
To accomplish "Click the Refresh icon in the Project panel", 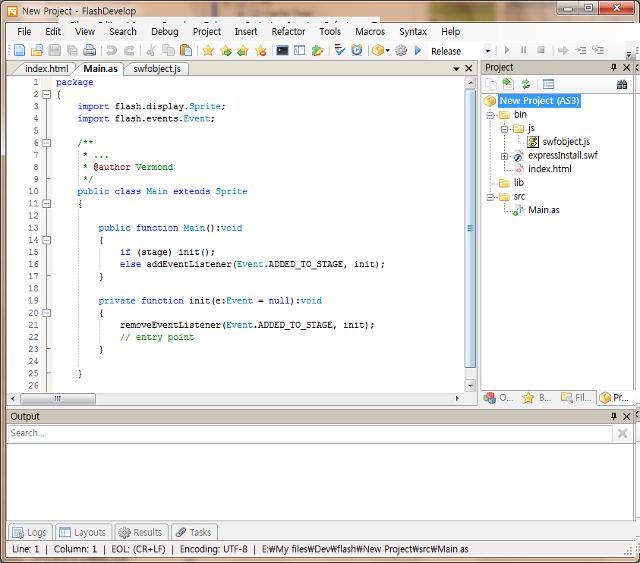I will [x=526, y=85].
